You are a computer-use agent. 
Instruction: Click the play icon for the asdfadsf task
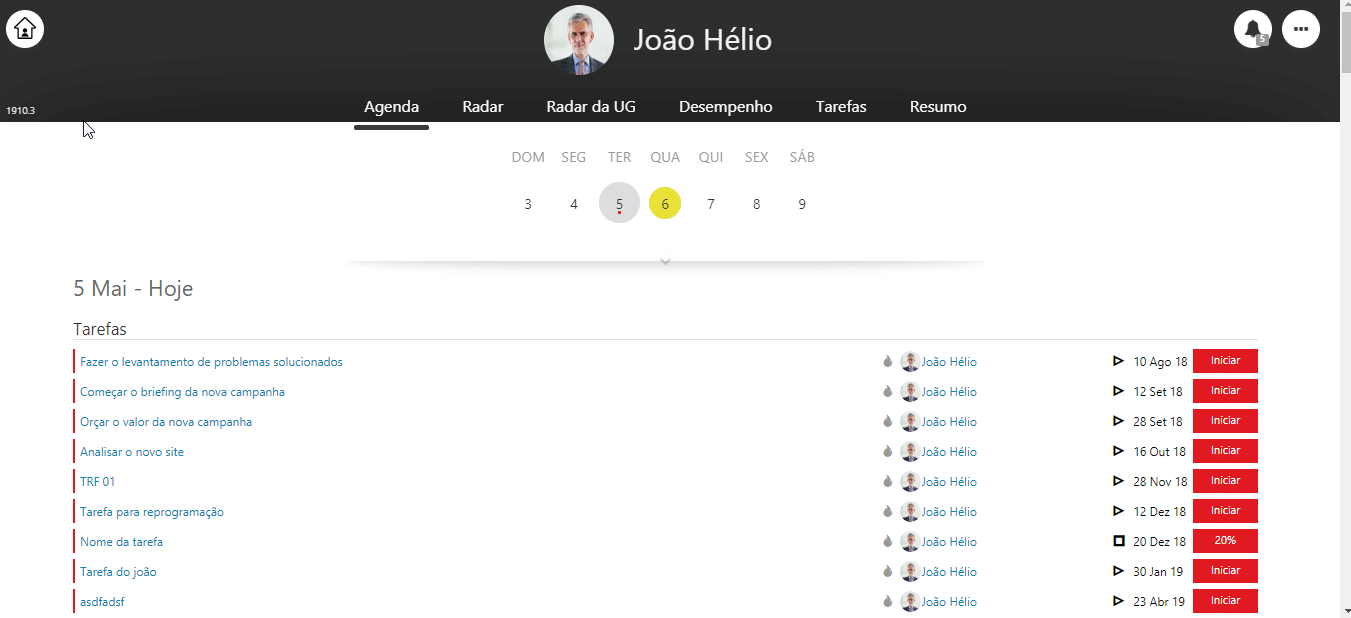click(1119, 601)
